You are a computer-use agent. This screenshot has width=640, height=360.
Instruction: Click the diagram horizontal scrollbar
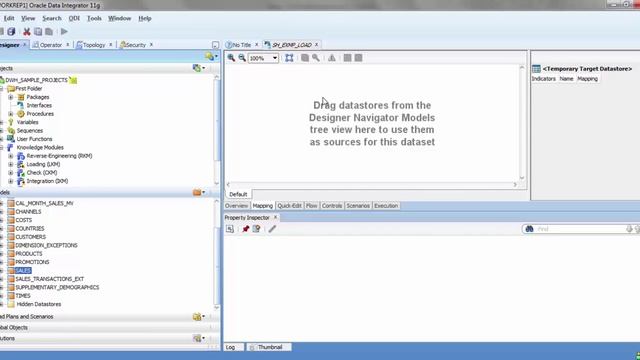(371, 185)
